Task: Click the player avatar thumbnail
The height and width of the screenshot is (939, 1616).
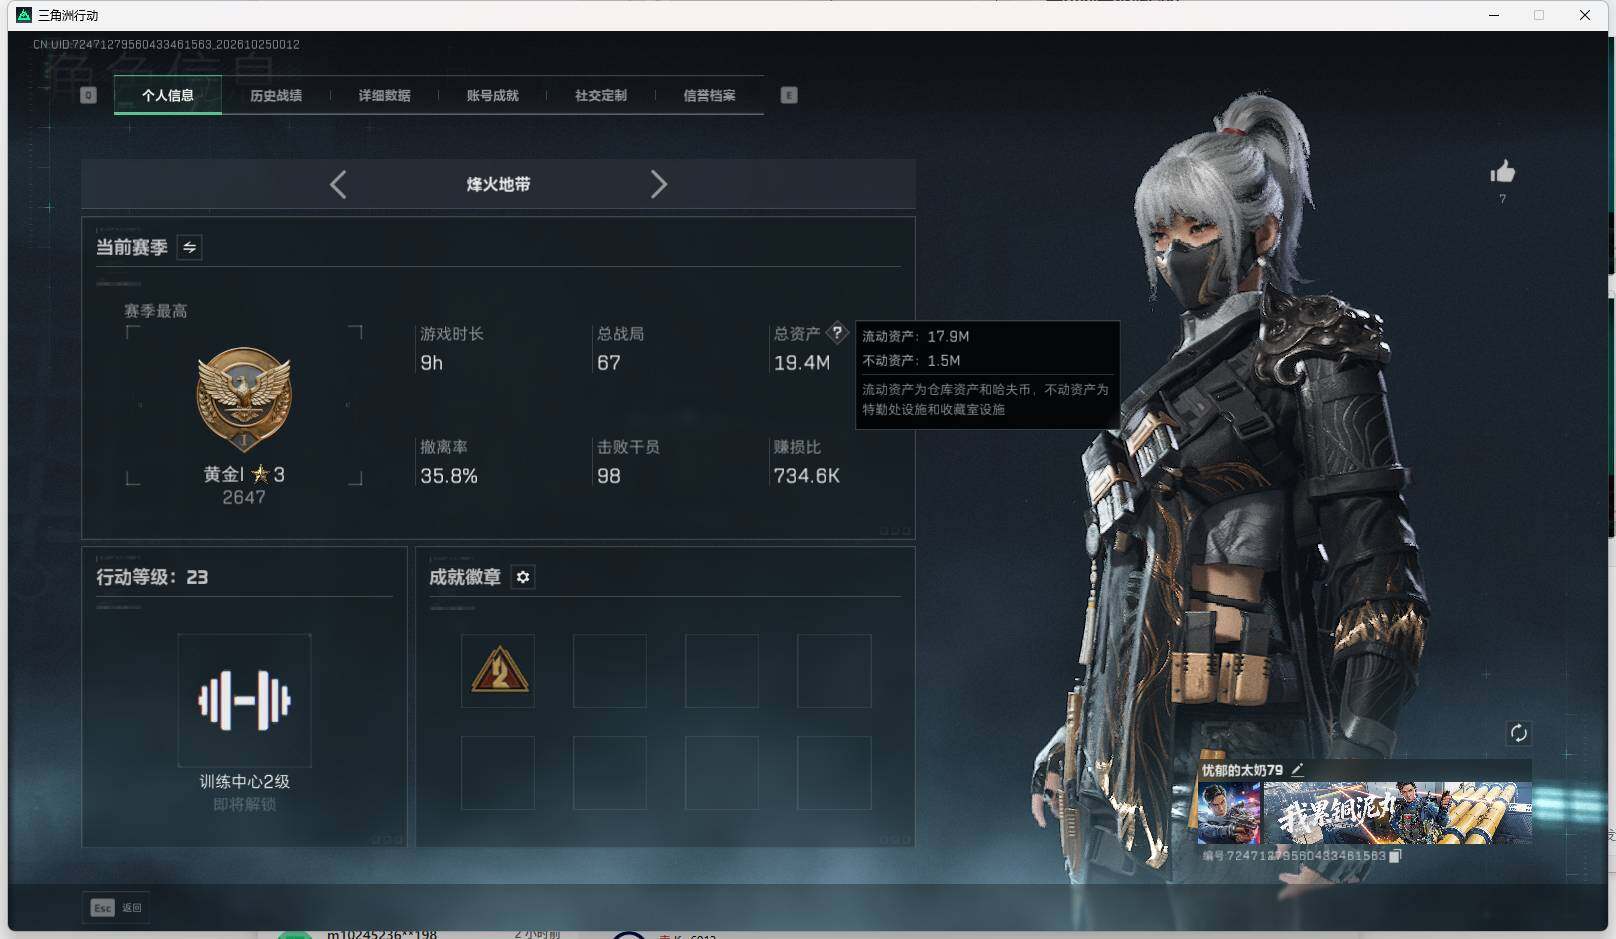Action: click(1229, 813)
